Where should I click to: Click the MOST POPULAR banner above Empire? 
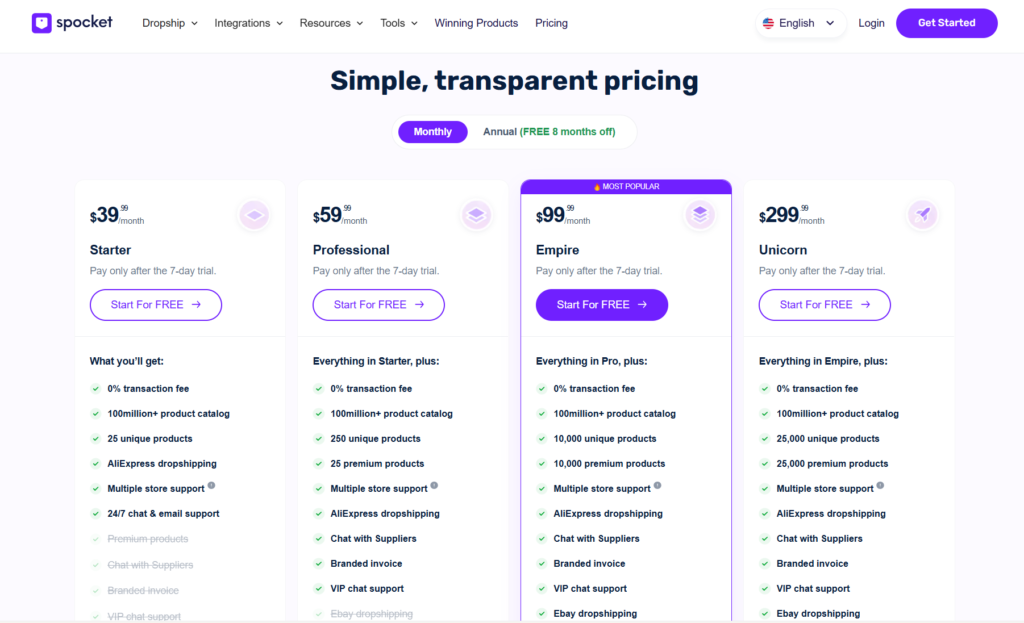pyautogui.click(x=625, y=186)
